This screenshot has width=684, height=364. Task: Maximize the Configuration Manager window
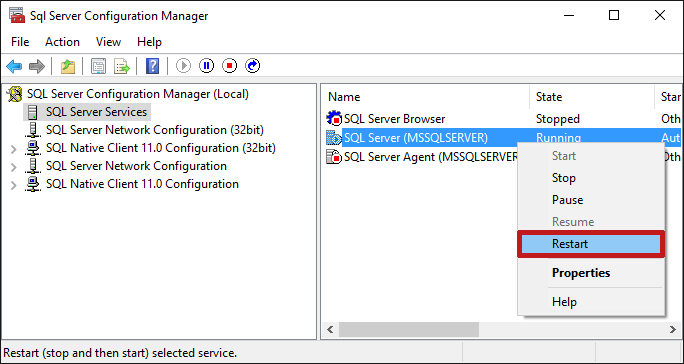(614, 15)
